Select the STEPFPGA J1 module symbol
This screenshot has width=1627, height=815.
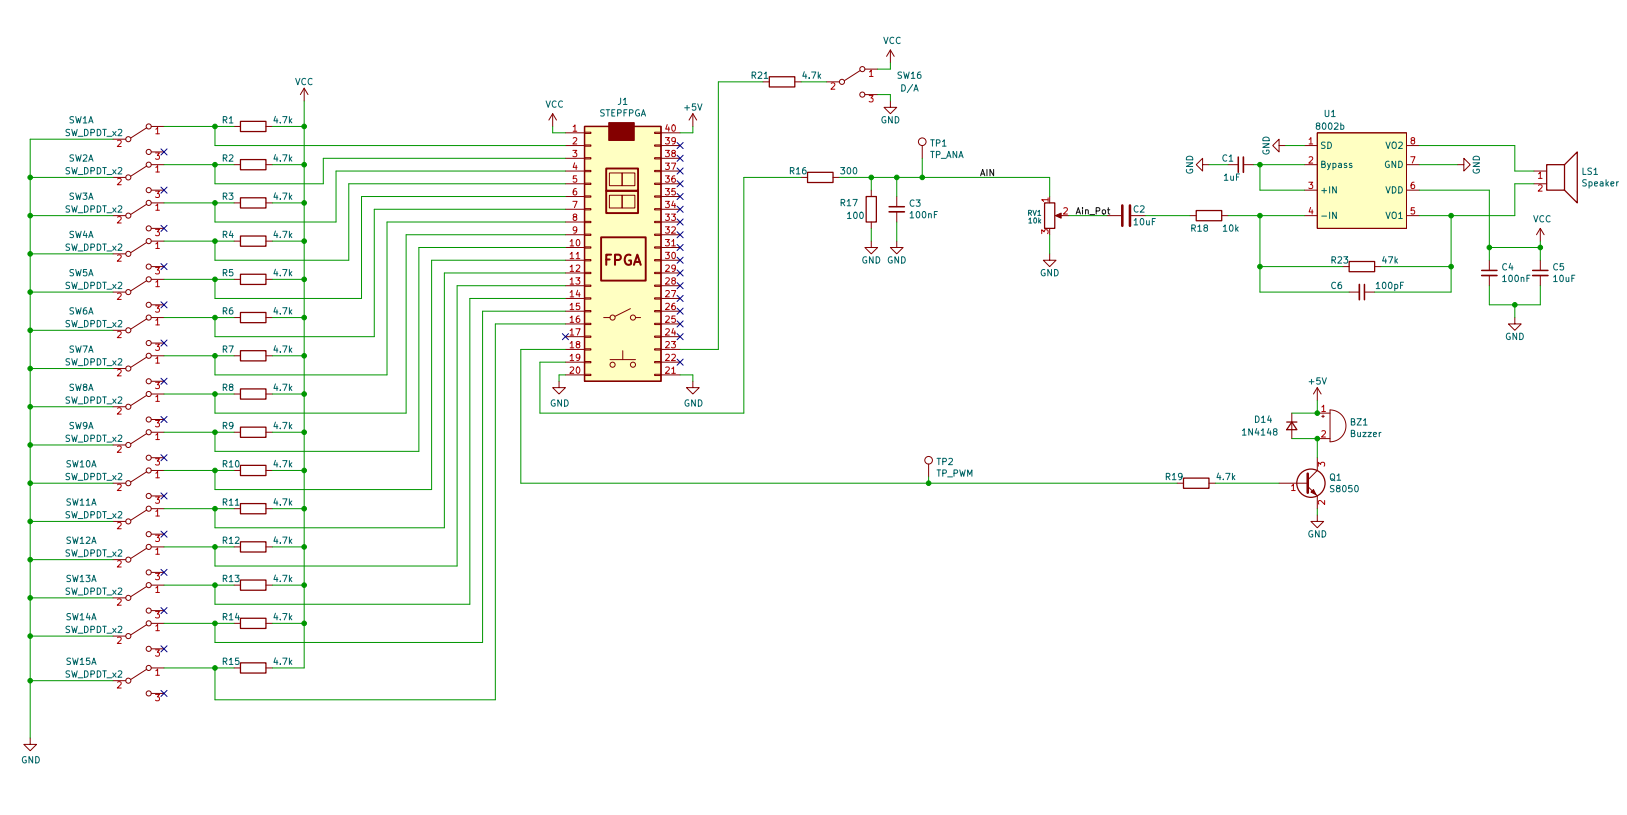point(622,252)
